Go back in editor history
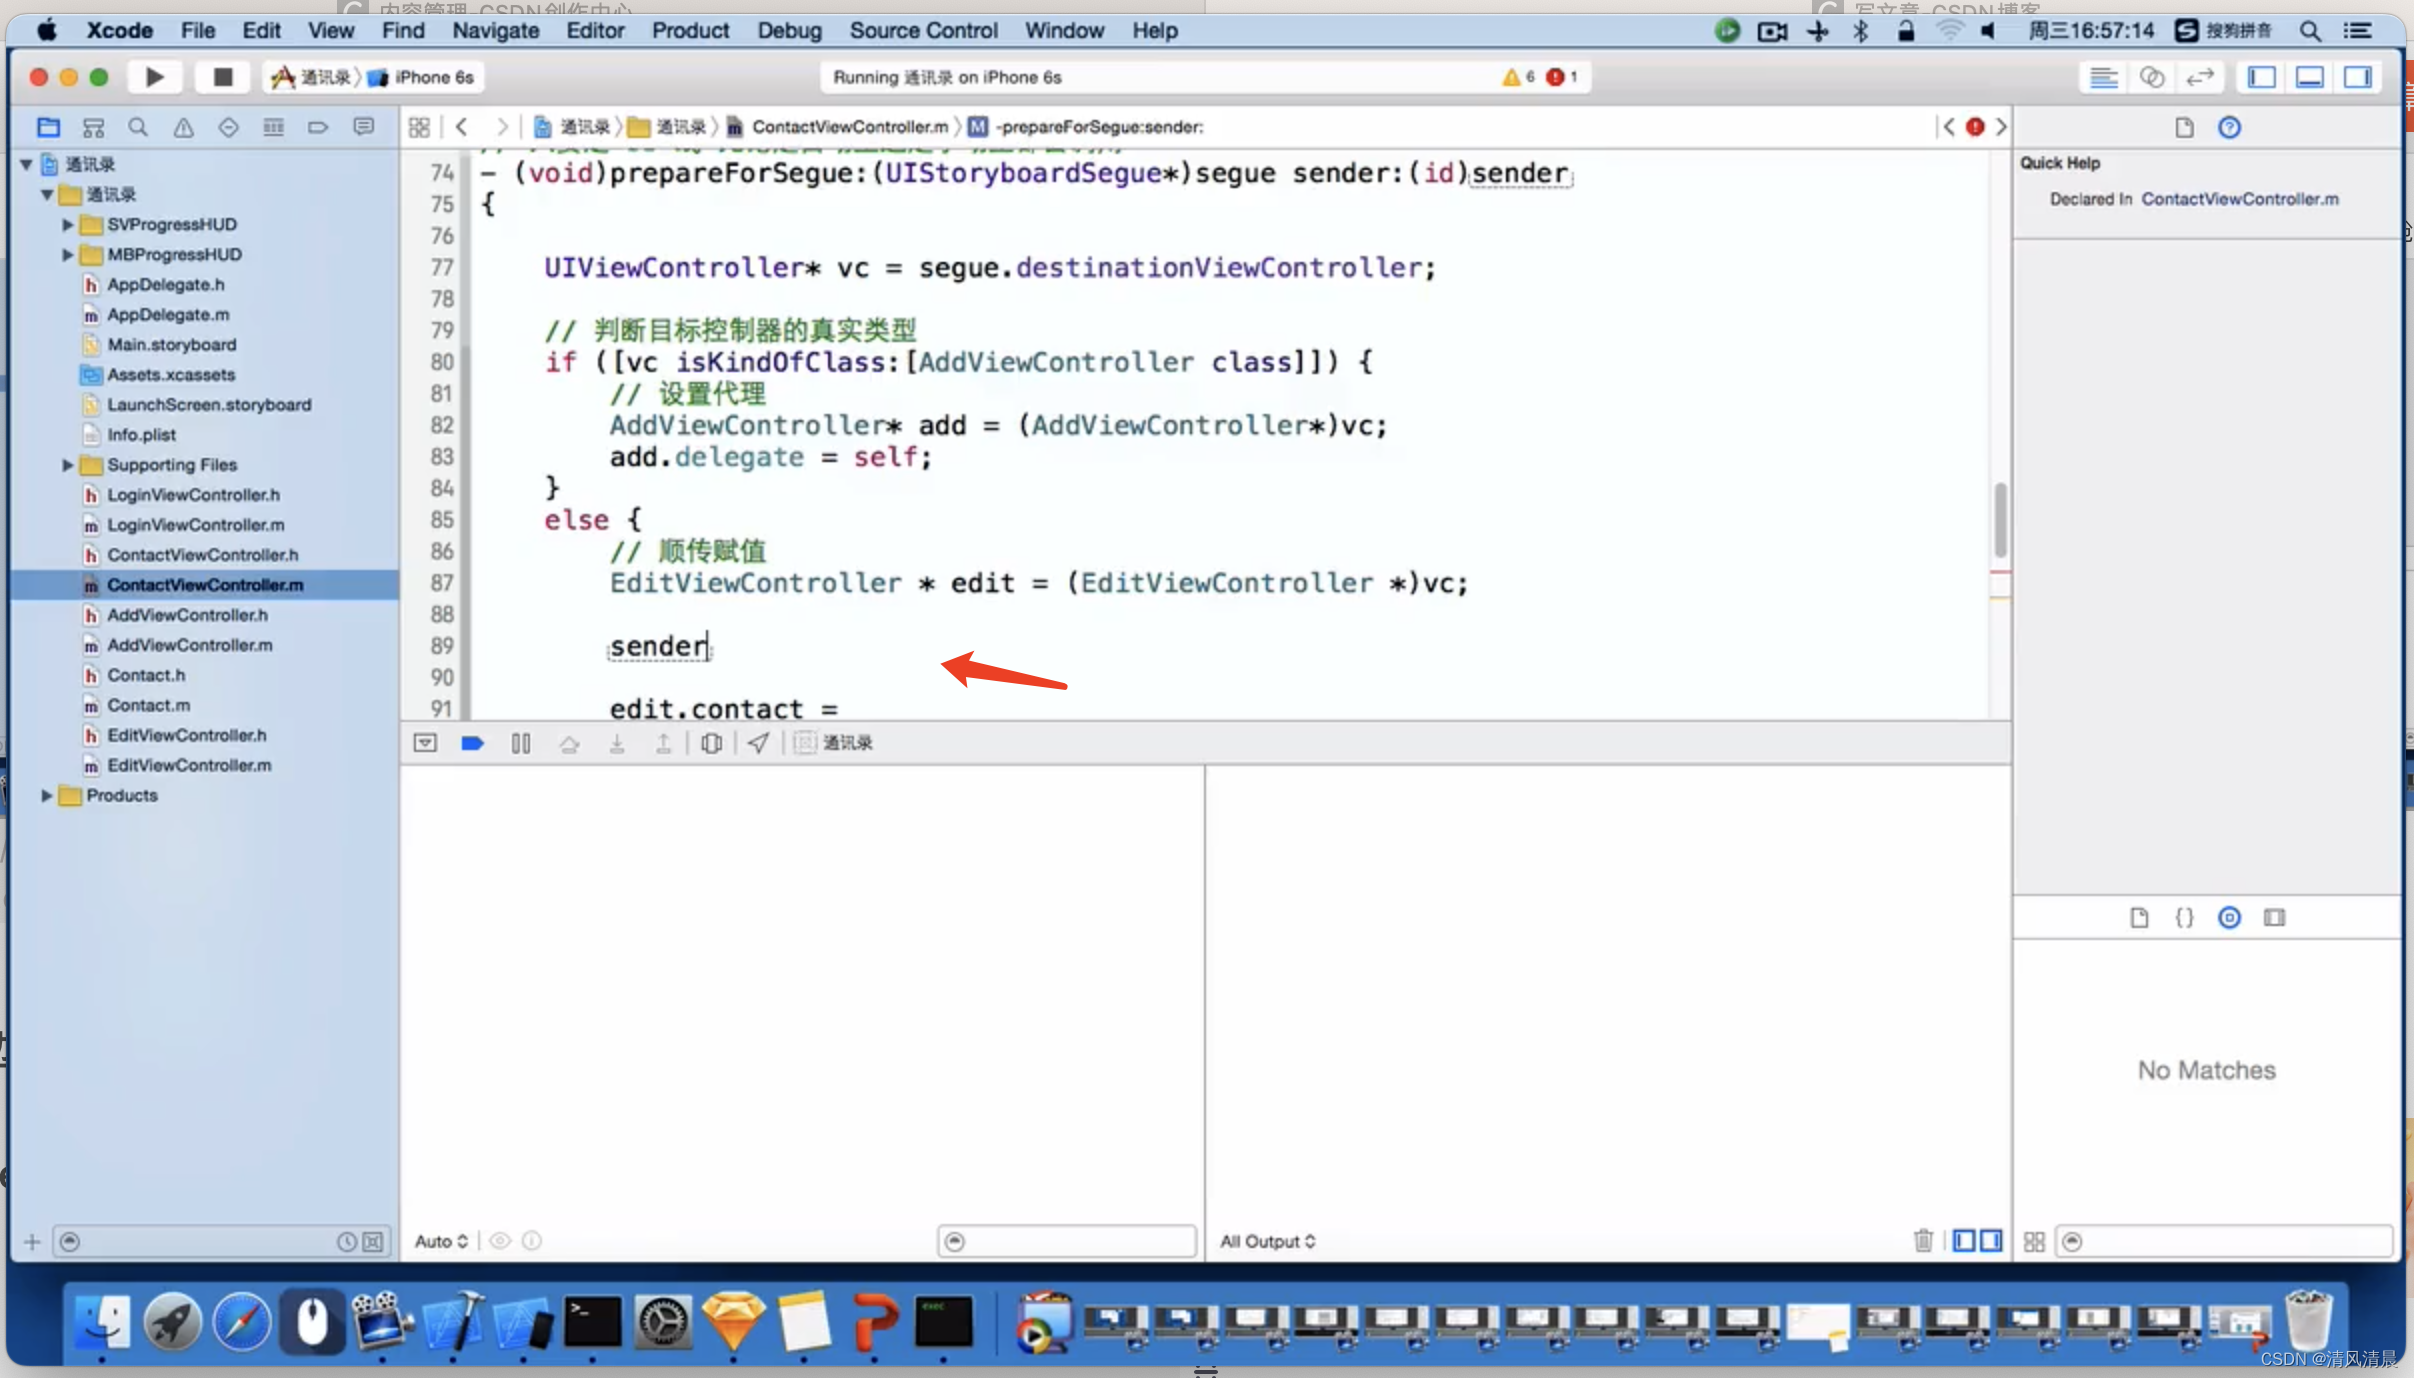Image resolution: width=2414 pixels, height=1378 pixels. (461, 127)
